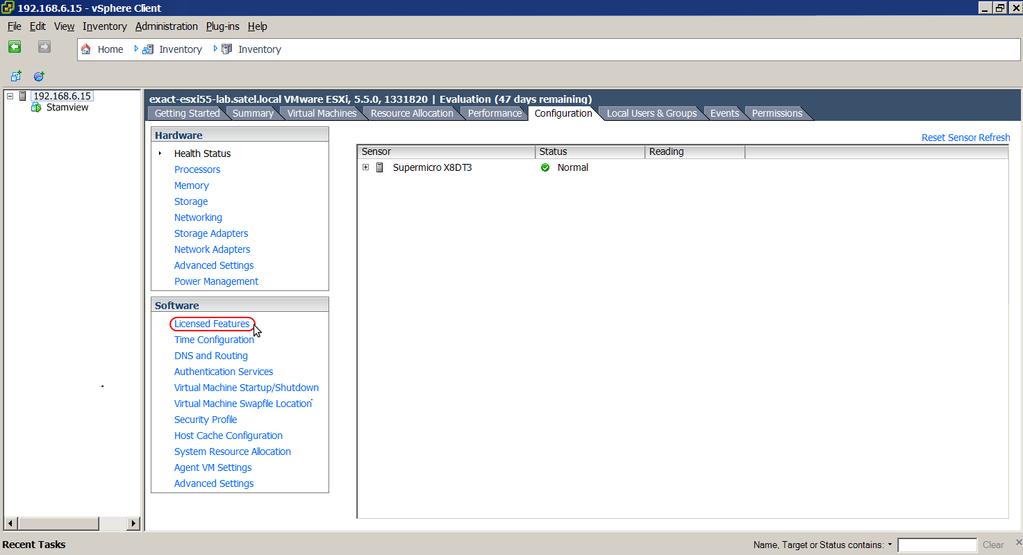Open Networking under Hardware

tap(198, 217)
